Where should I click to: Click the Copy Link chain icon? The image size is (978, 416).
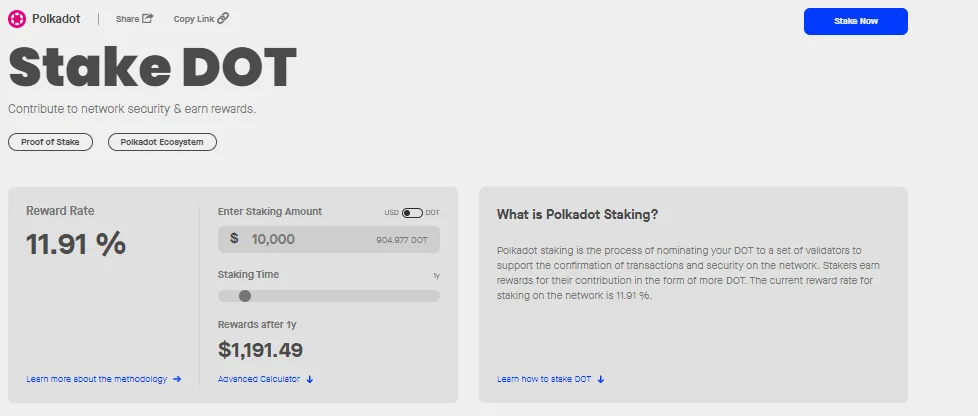pos(223,18)
